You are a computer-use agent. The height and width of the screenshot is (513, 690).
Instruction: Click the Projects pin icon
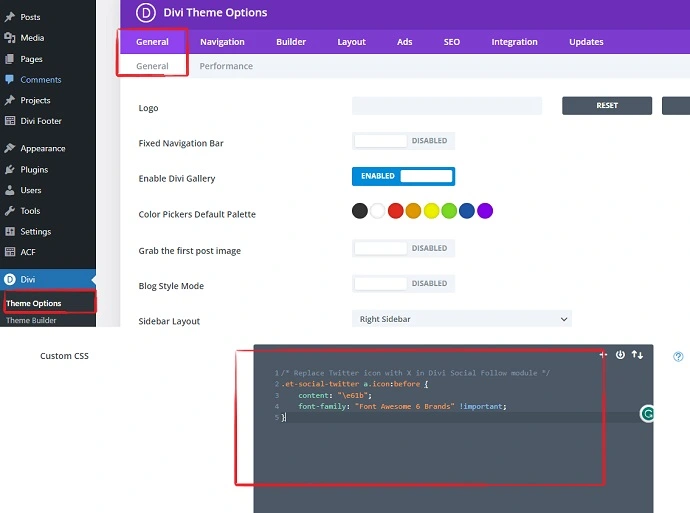click(10, 100)
